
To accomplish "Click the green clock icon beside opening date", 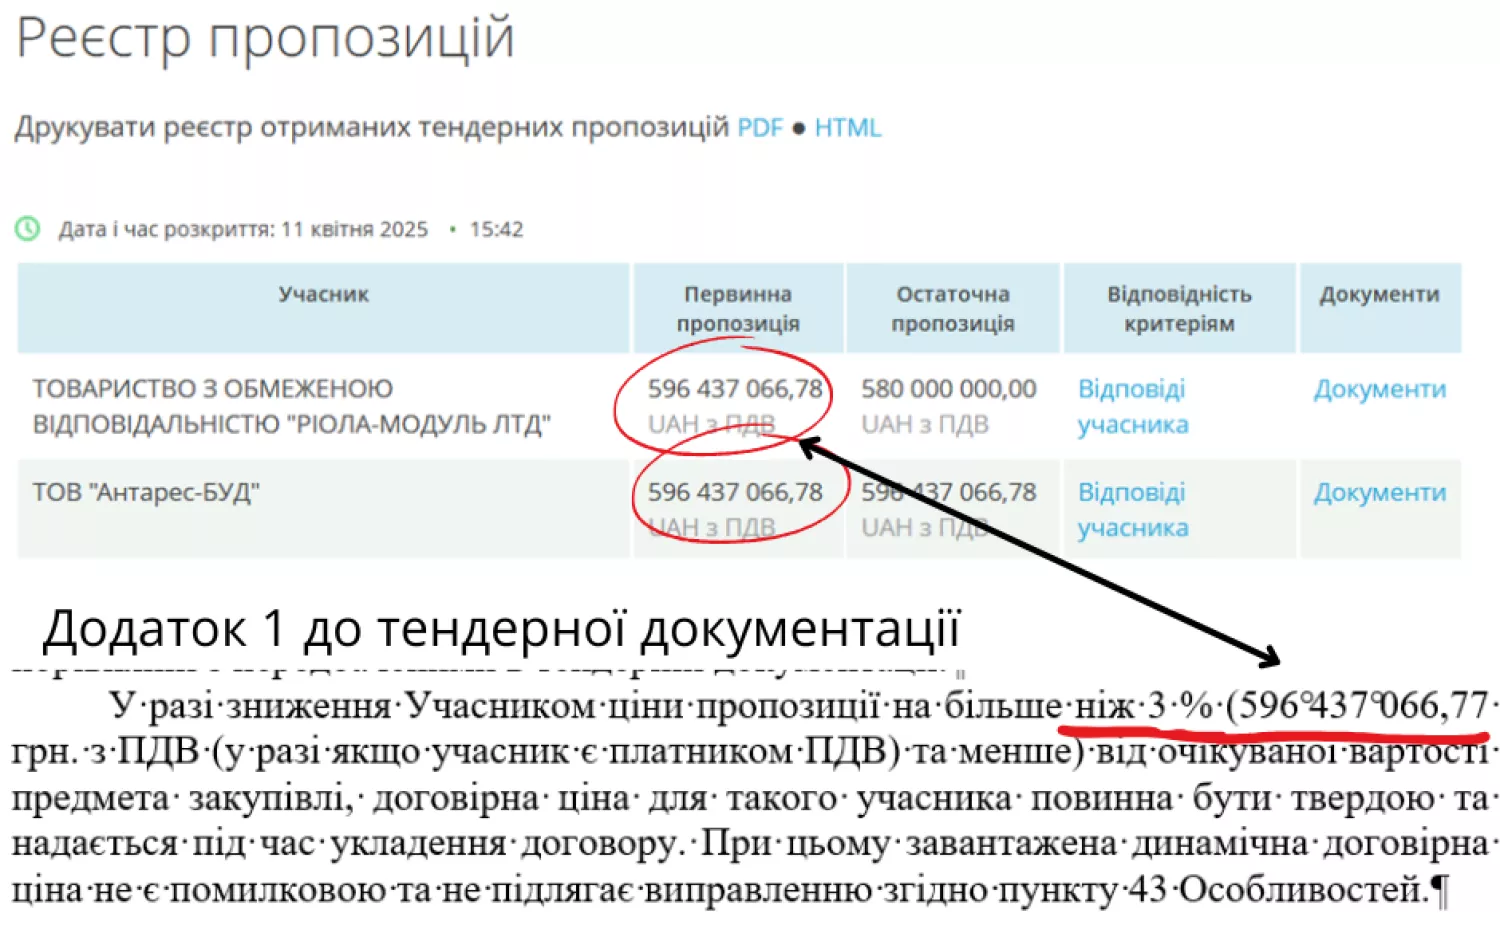I will click(28, 229).
